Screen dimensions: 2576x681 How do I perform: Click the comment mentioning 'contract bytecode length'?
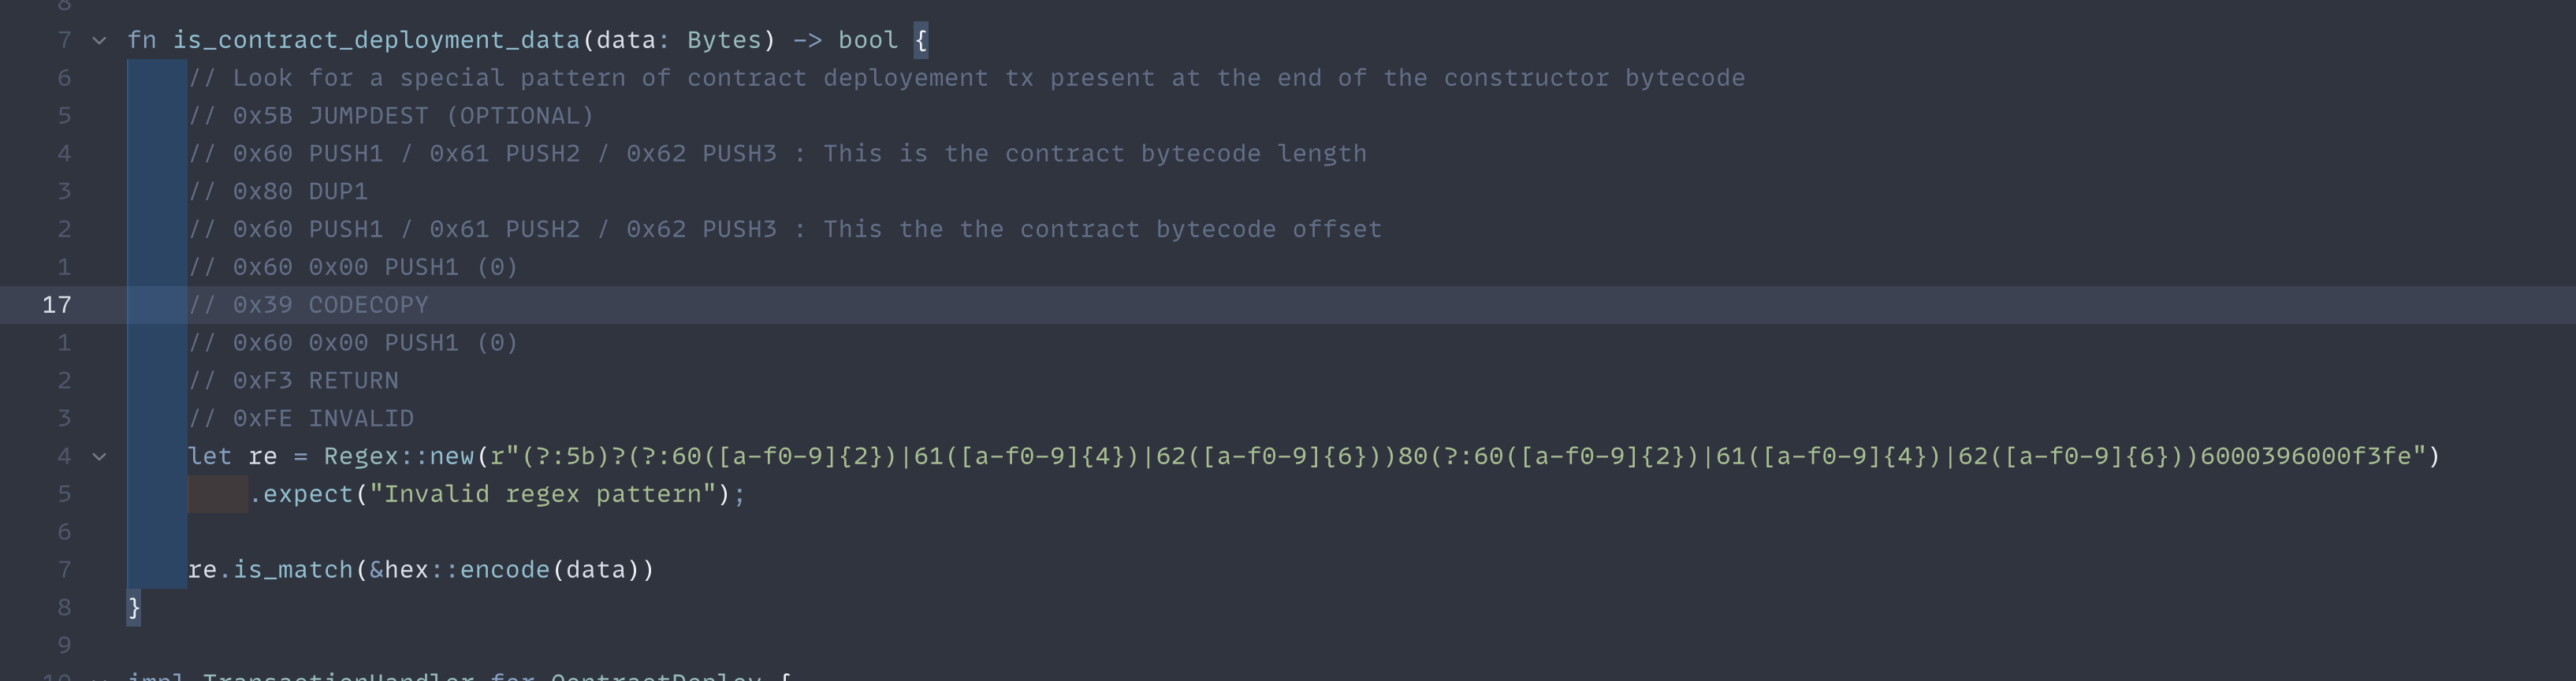pos(1094,154)
